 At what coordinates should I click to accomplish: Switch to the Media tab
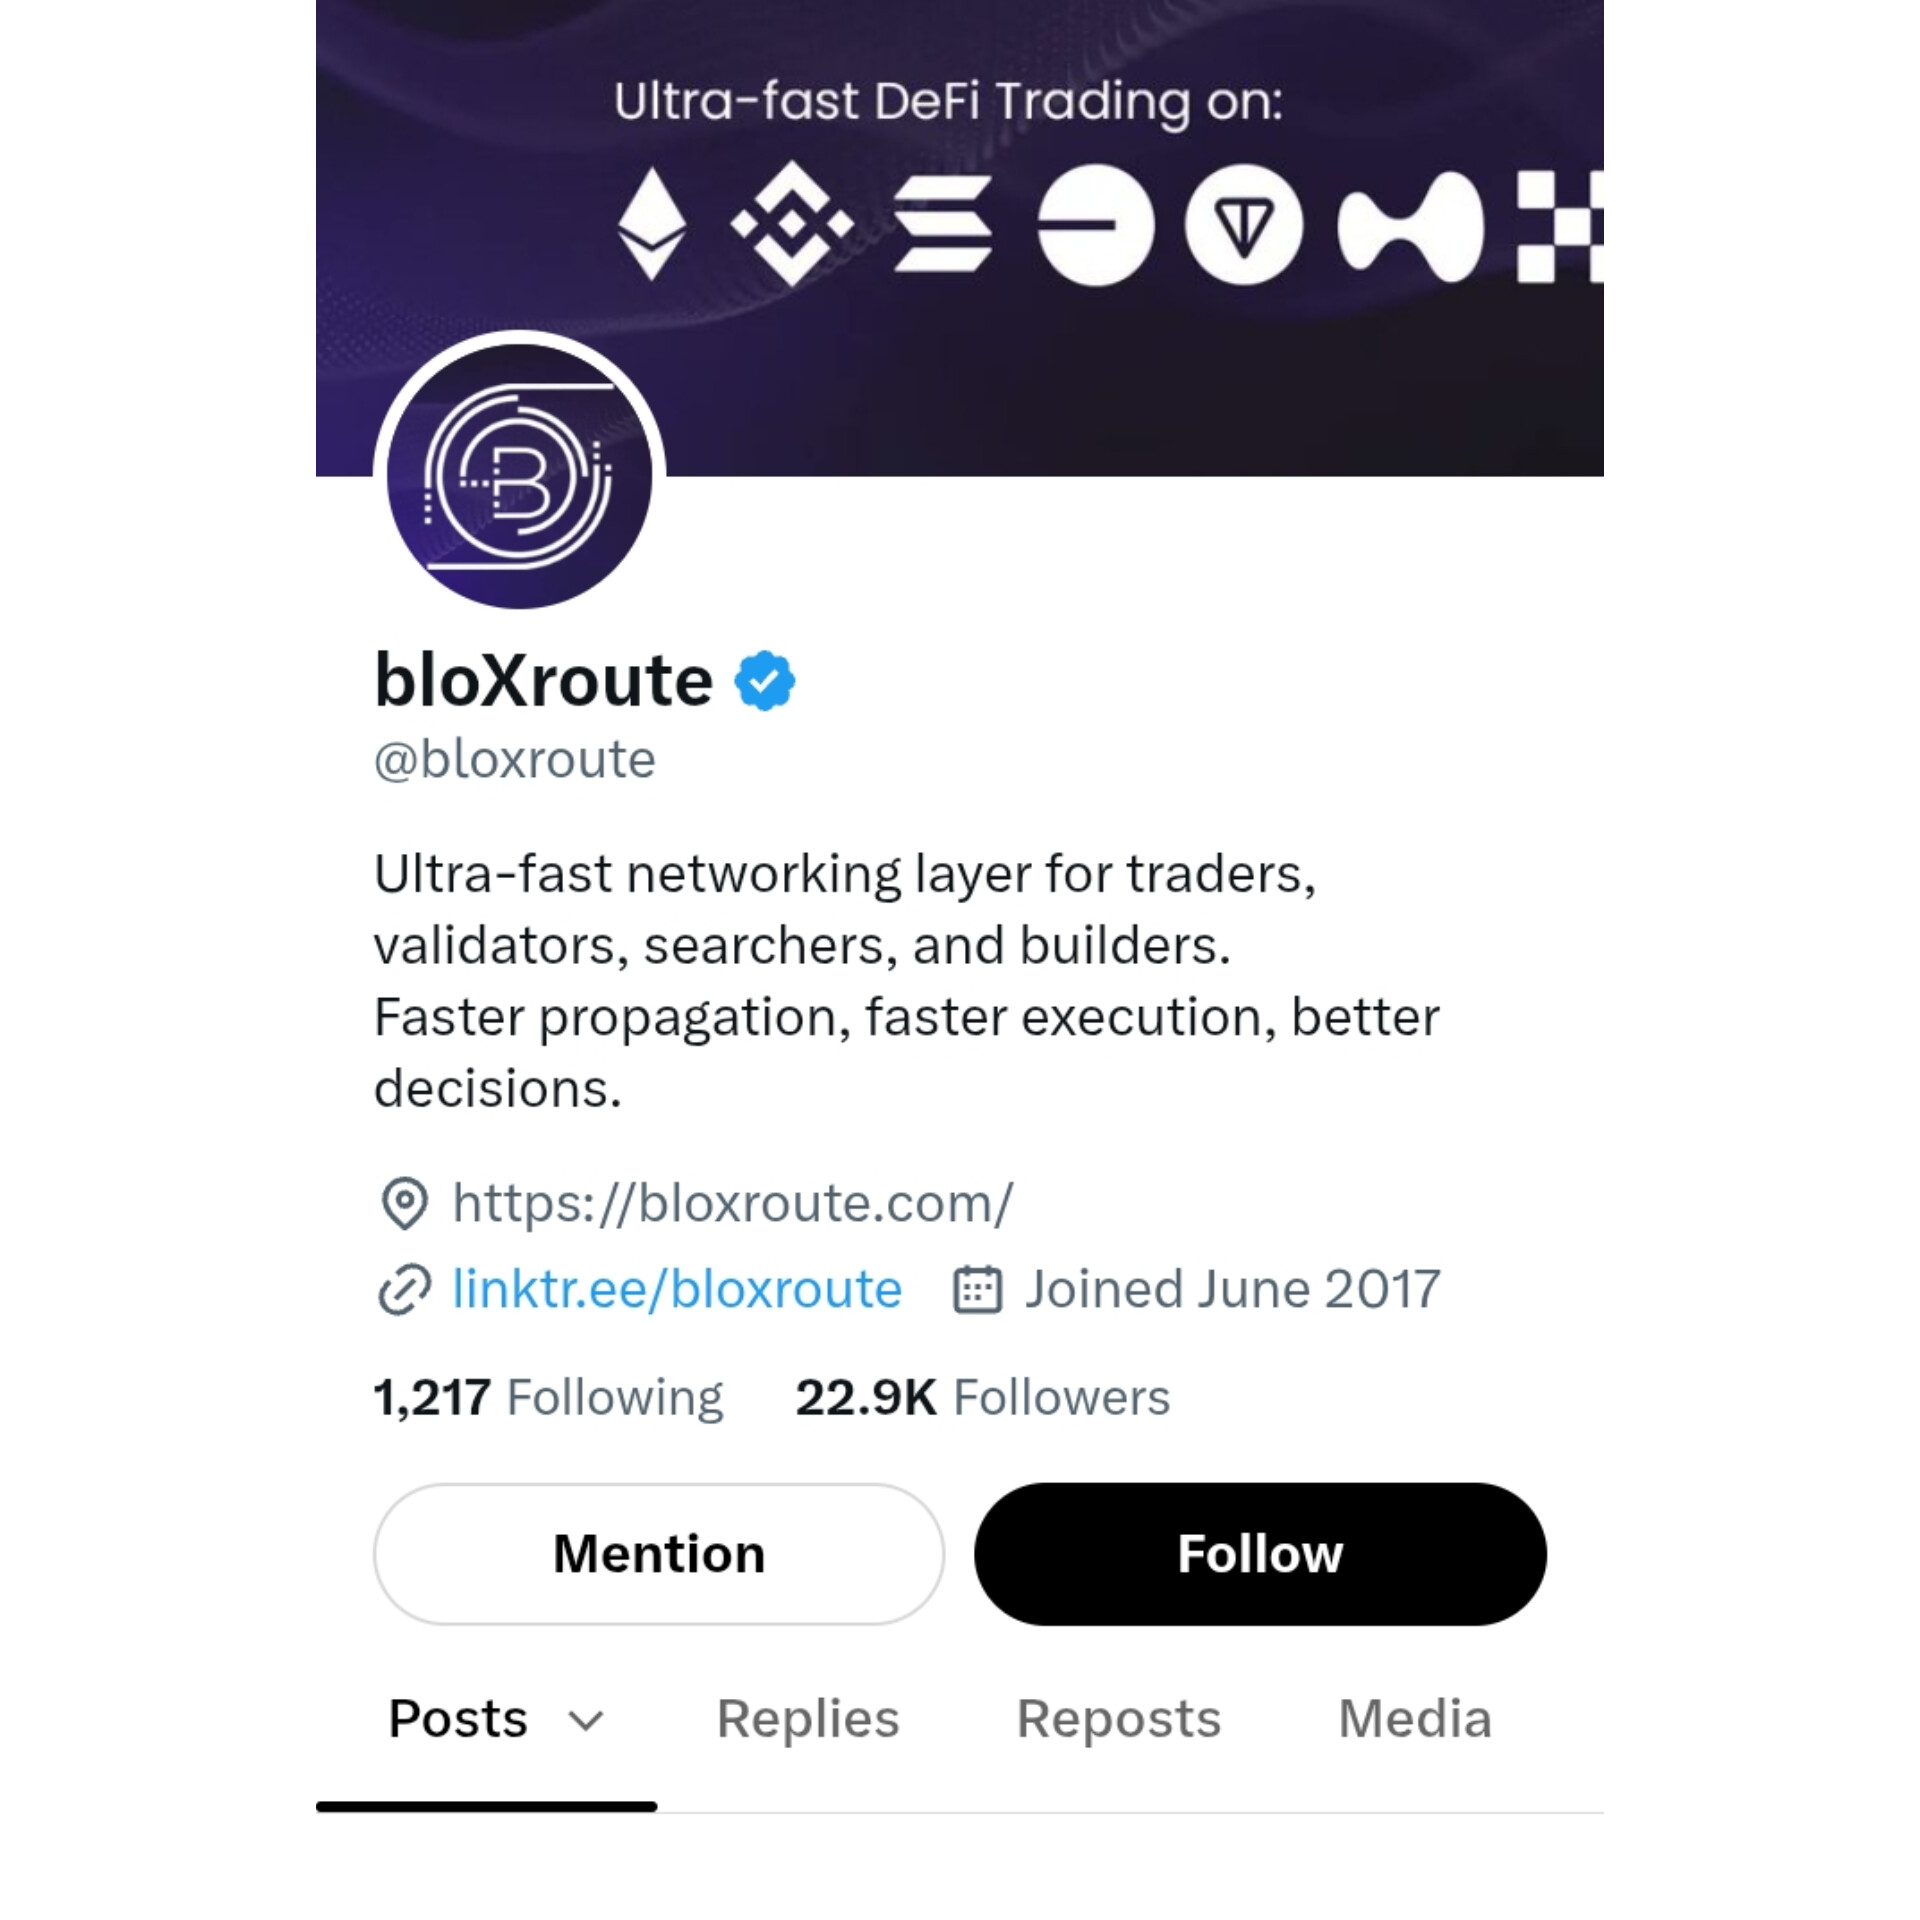pyautogui.click(x=1415, y=1719)
